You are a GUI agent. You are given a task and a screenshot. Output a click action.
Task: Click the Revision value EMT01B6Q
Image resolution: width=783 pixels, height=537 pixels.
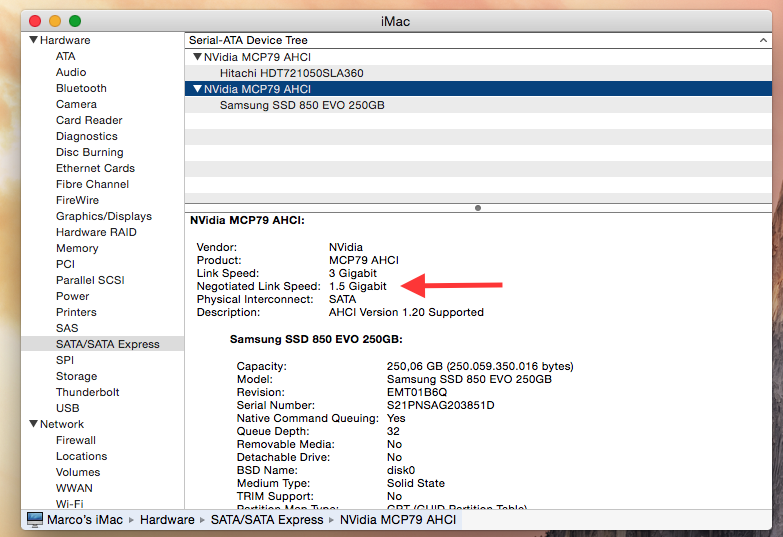417,392
